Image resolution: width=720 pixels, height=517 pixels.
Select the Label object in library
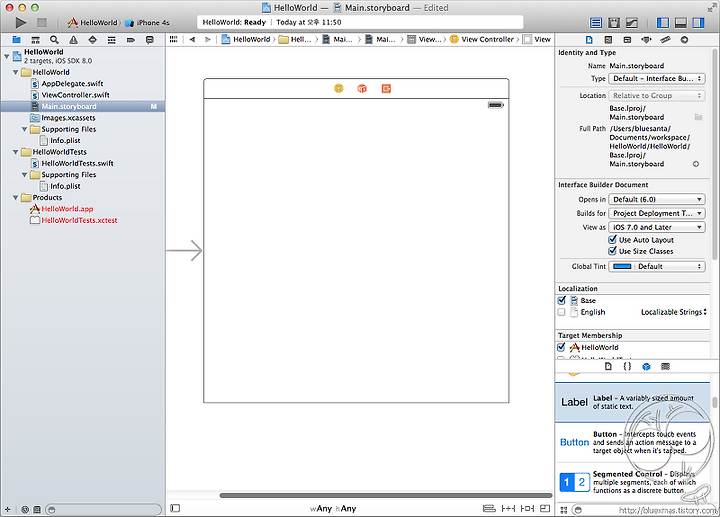632,403
